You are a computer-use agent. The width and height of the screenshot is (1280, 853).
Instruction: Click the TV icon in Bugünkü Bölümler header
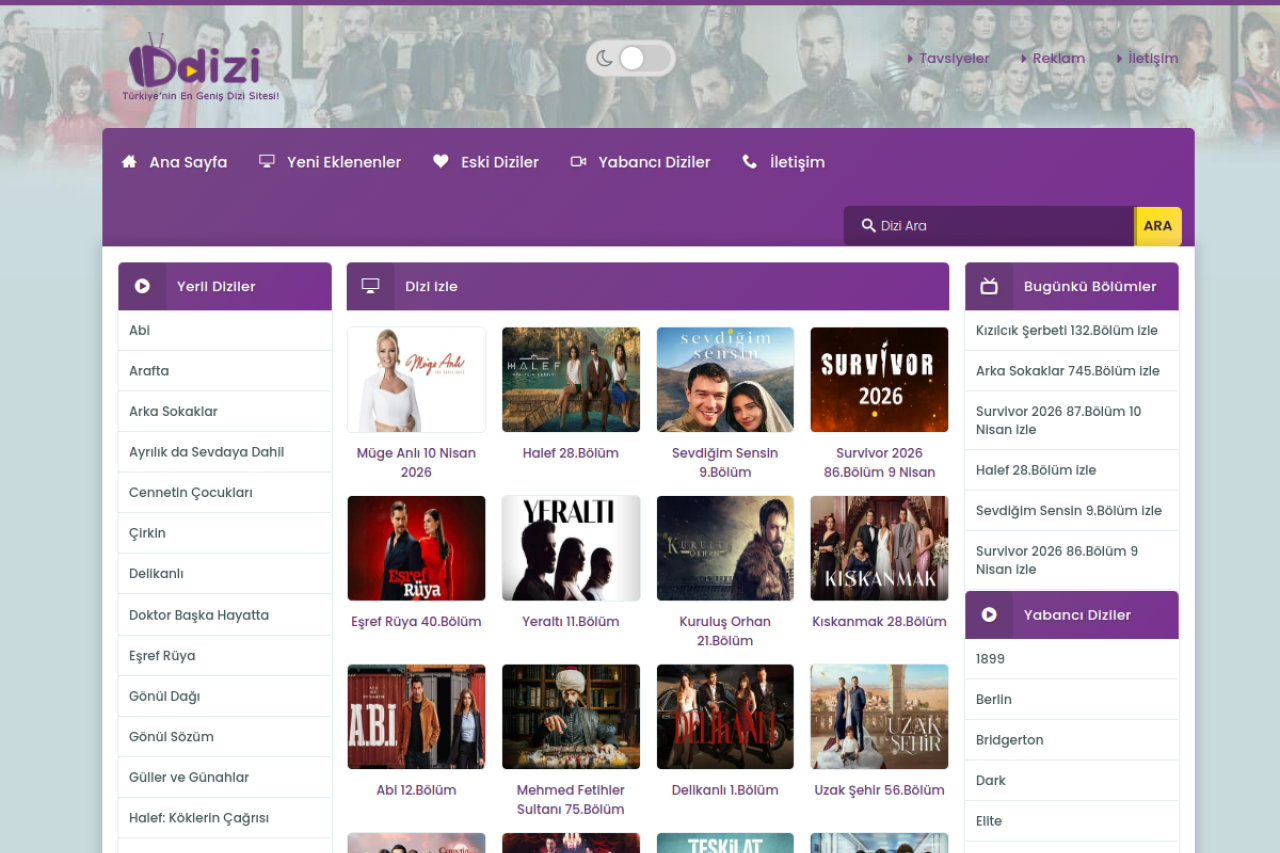tap(989, 286)
